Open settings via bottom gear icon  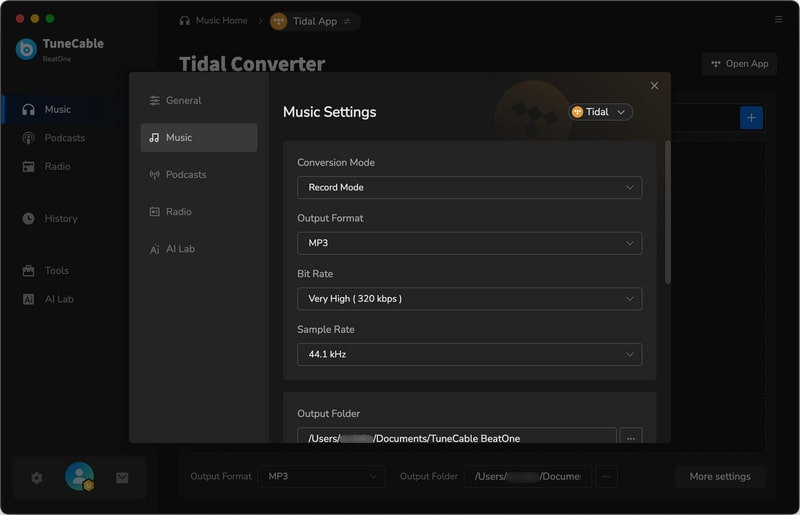37,478
